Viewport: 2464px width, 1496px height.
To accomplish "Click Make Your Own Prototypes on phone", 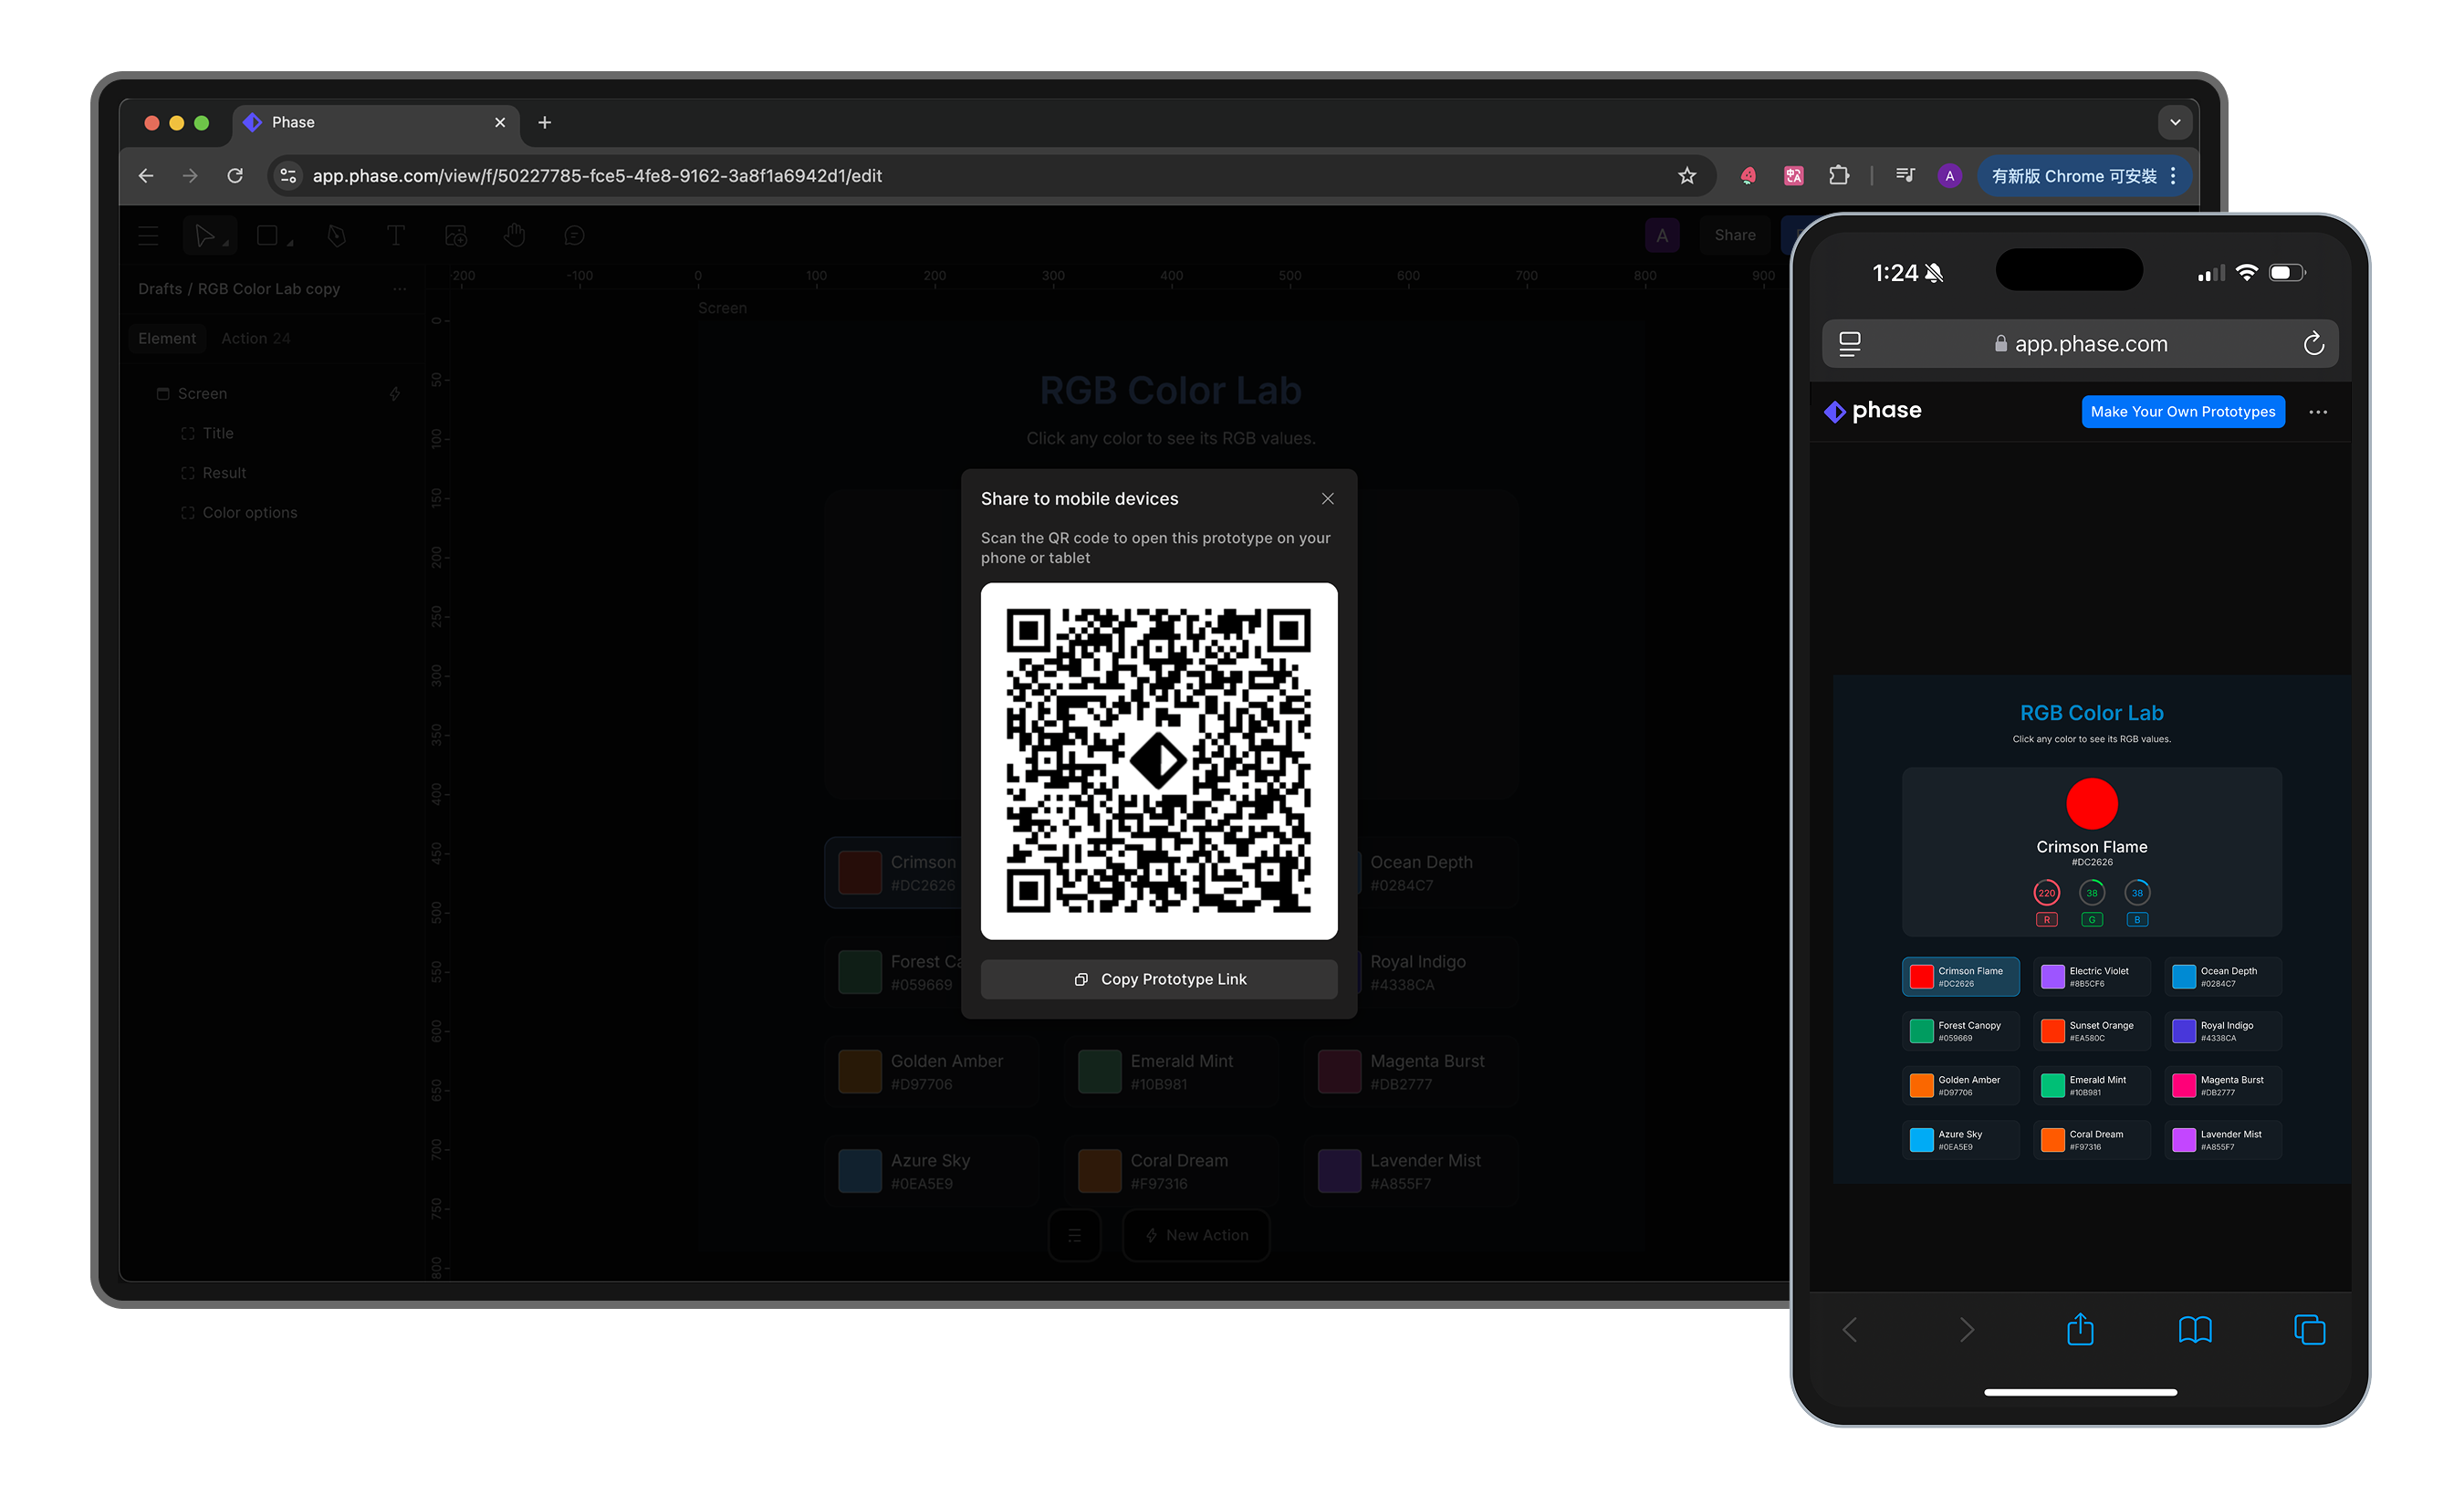I will 2183,412.
